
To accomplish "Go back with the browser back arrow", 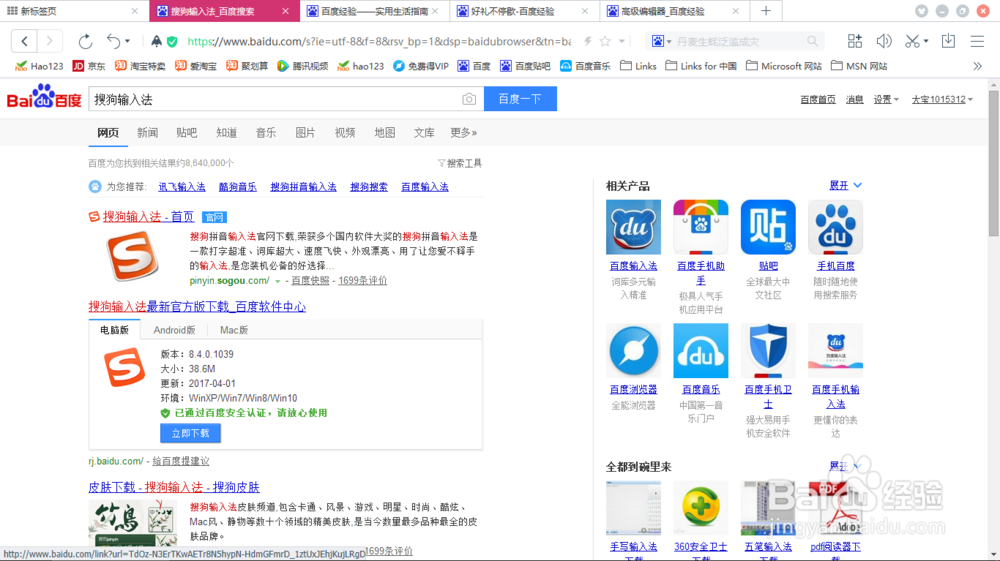I will tap(24, 41).
